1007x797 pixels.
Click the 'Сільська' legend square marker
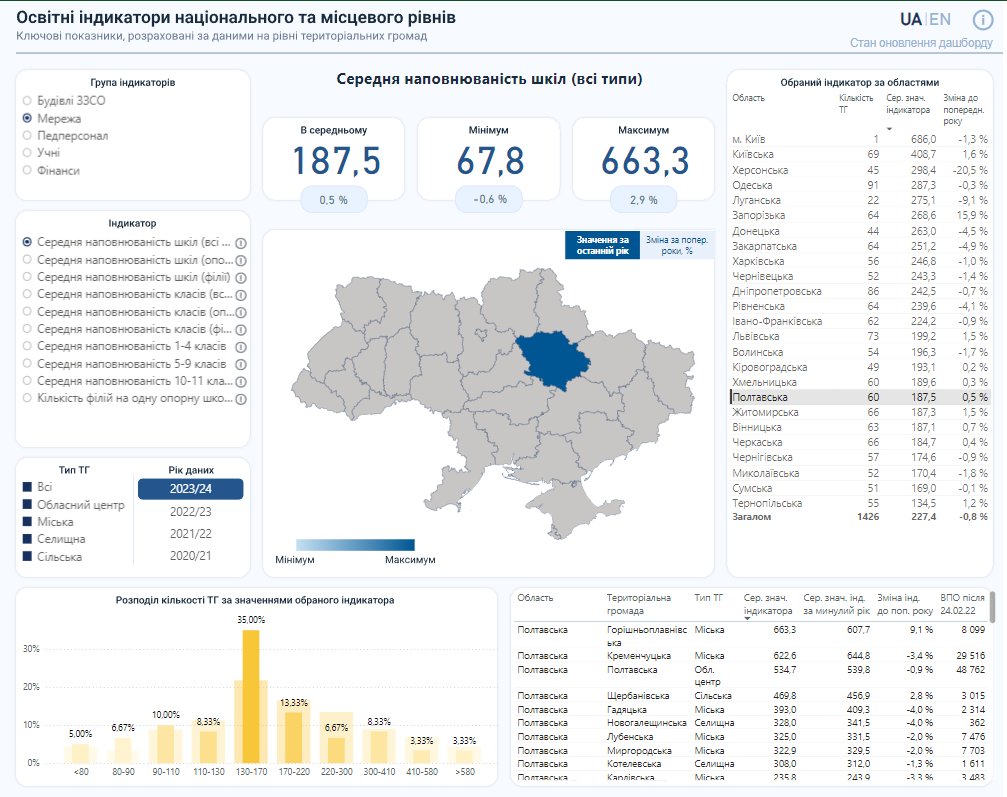(x=28, y=557)
